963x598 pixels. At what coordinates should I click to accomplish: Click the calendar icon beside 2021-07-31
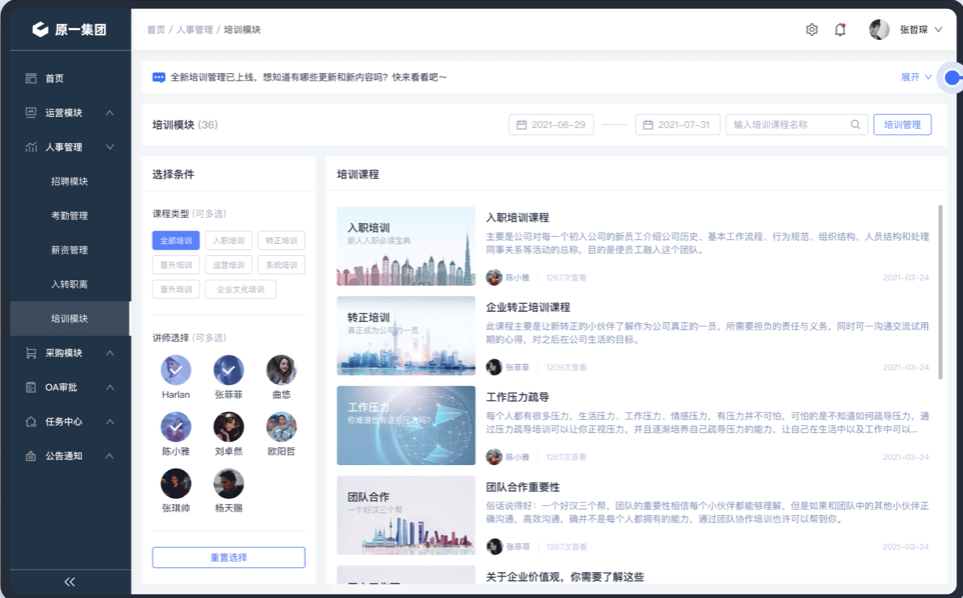[x=648, y=125]
